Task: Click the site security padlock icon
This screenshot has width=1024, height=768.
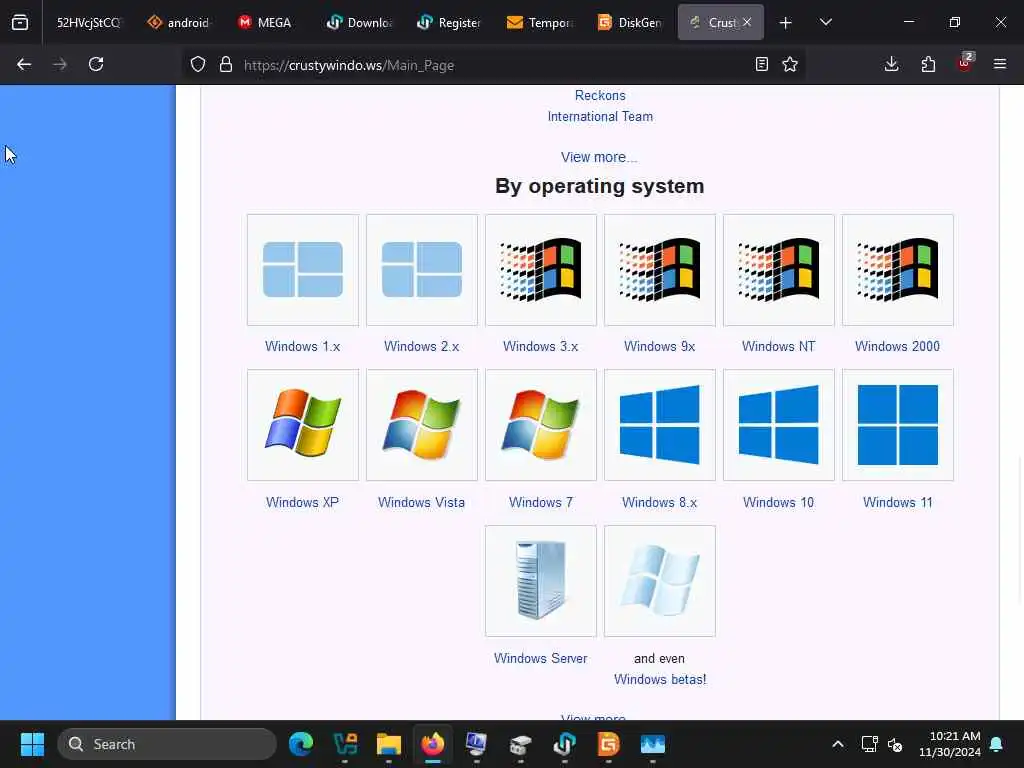Action: [x=226, y=65]
